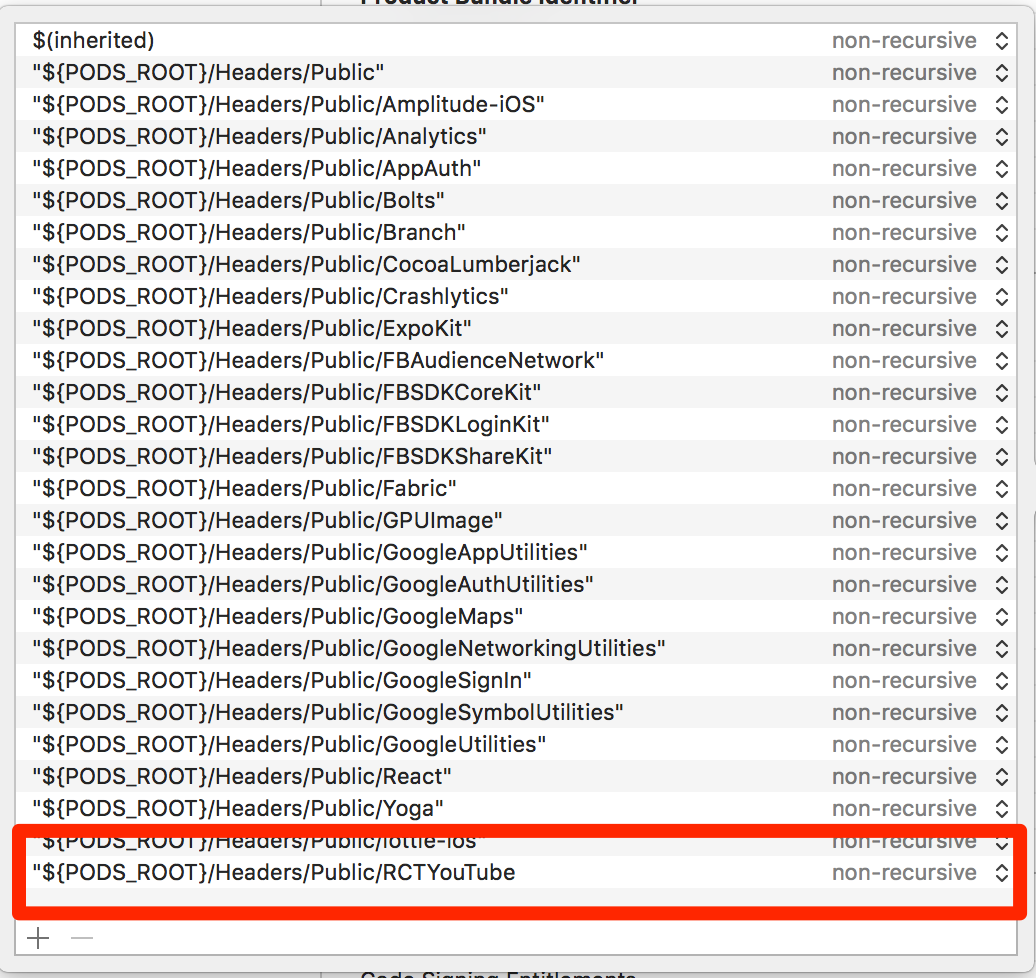The image size is (1036, 978).
Task: Select the Headers/Public/React path entry
Action: pyautogui.click(x=242, y=776)
